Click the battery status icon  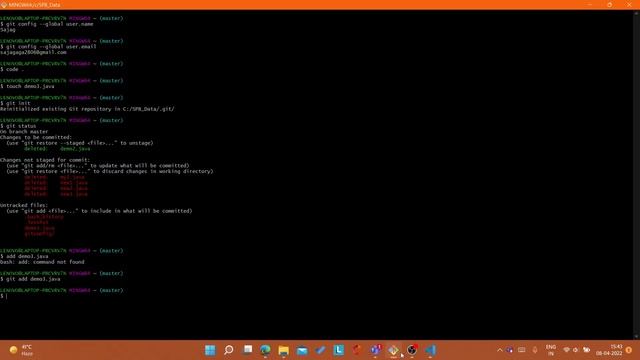[587, 350]
